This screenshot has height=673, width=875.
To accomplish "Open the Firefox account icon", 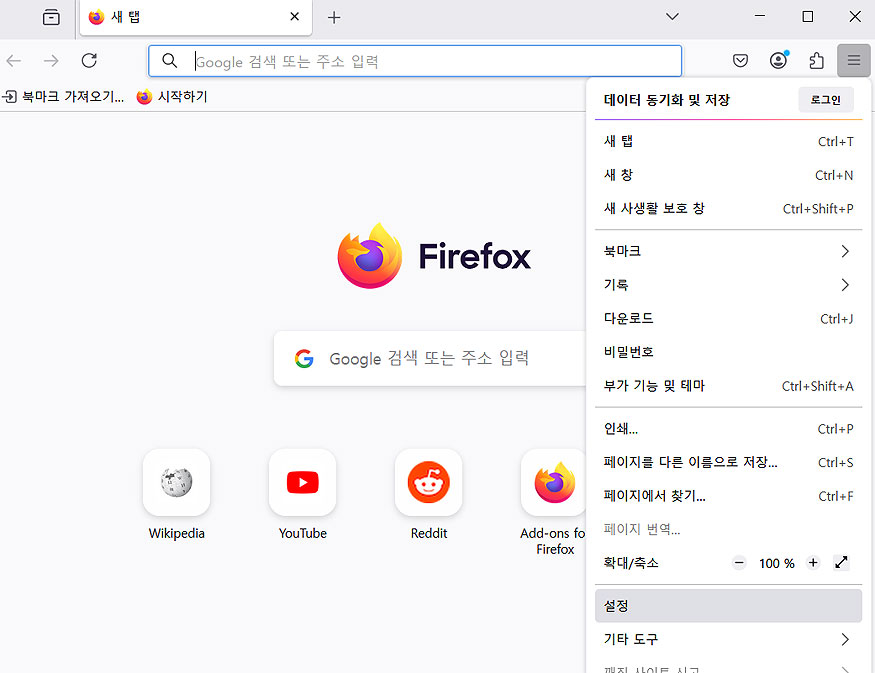I will click(778, 60).
